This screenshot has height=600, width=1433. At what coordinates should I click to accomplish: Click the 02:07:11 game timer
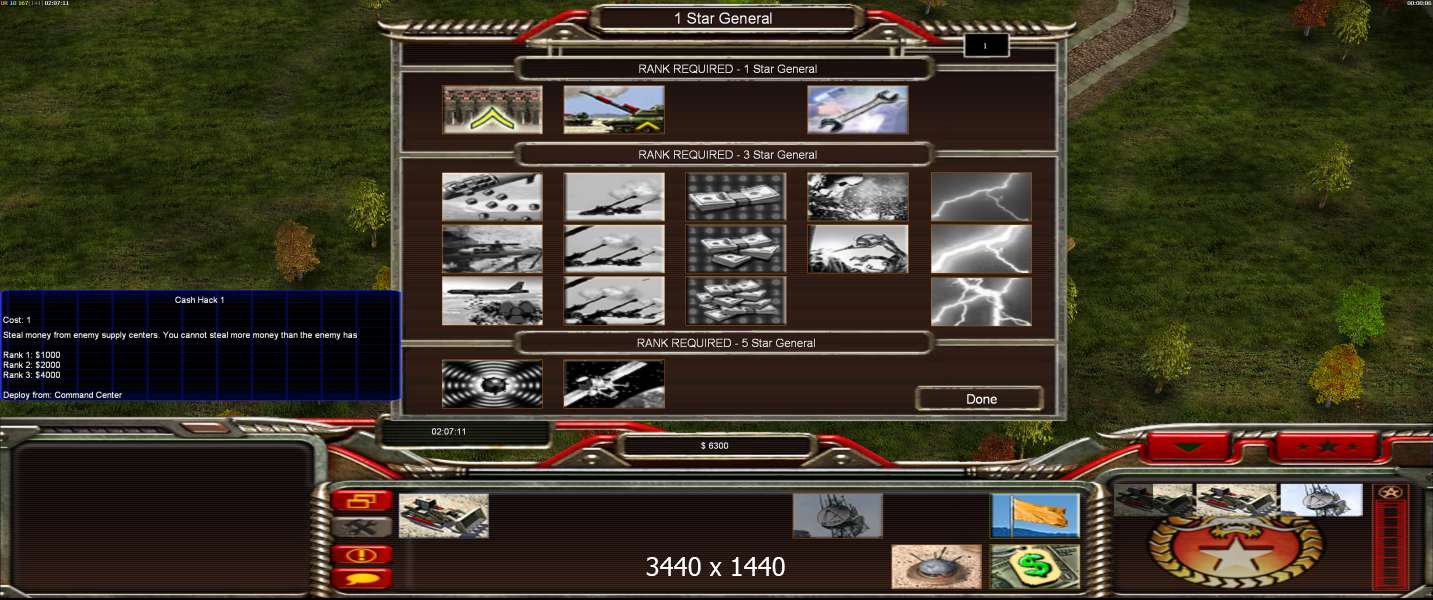[x=449, y=432]
